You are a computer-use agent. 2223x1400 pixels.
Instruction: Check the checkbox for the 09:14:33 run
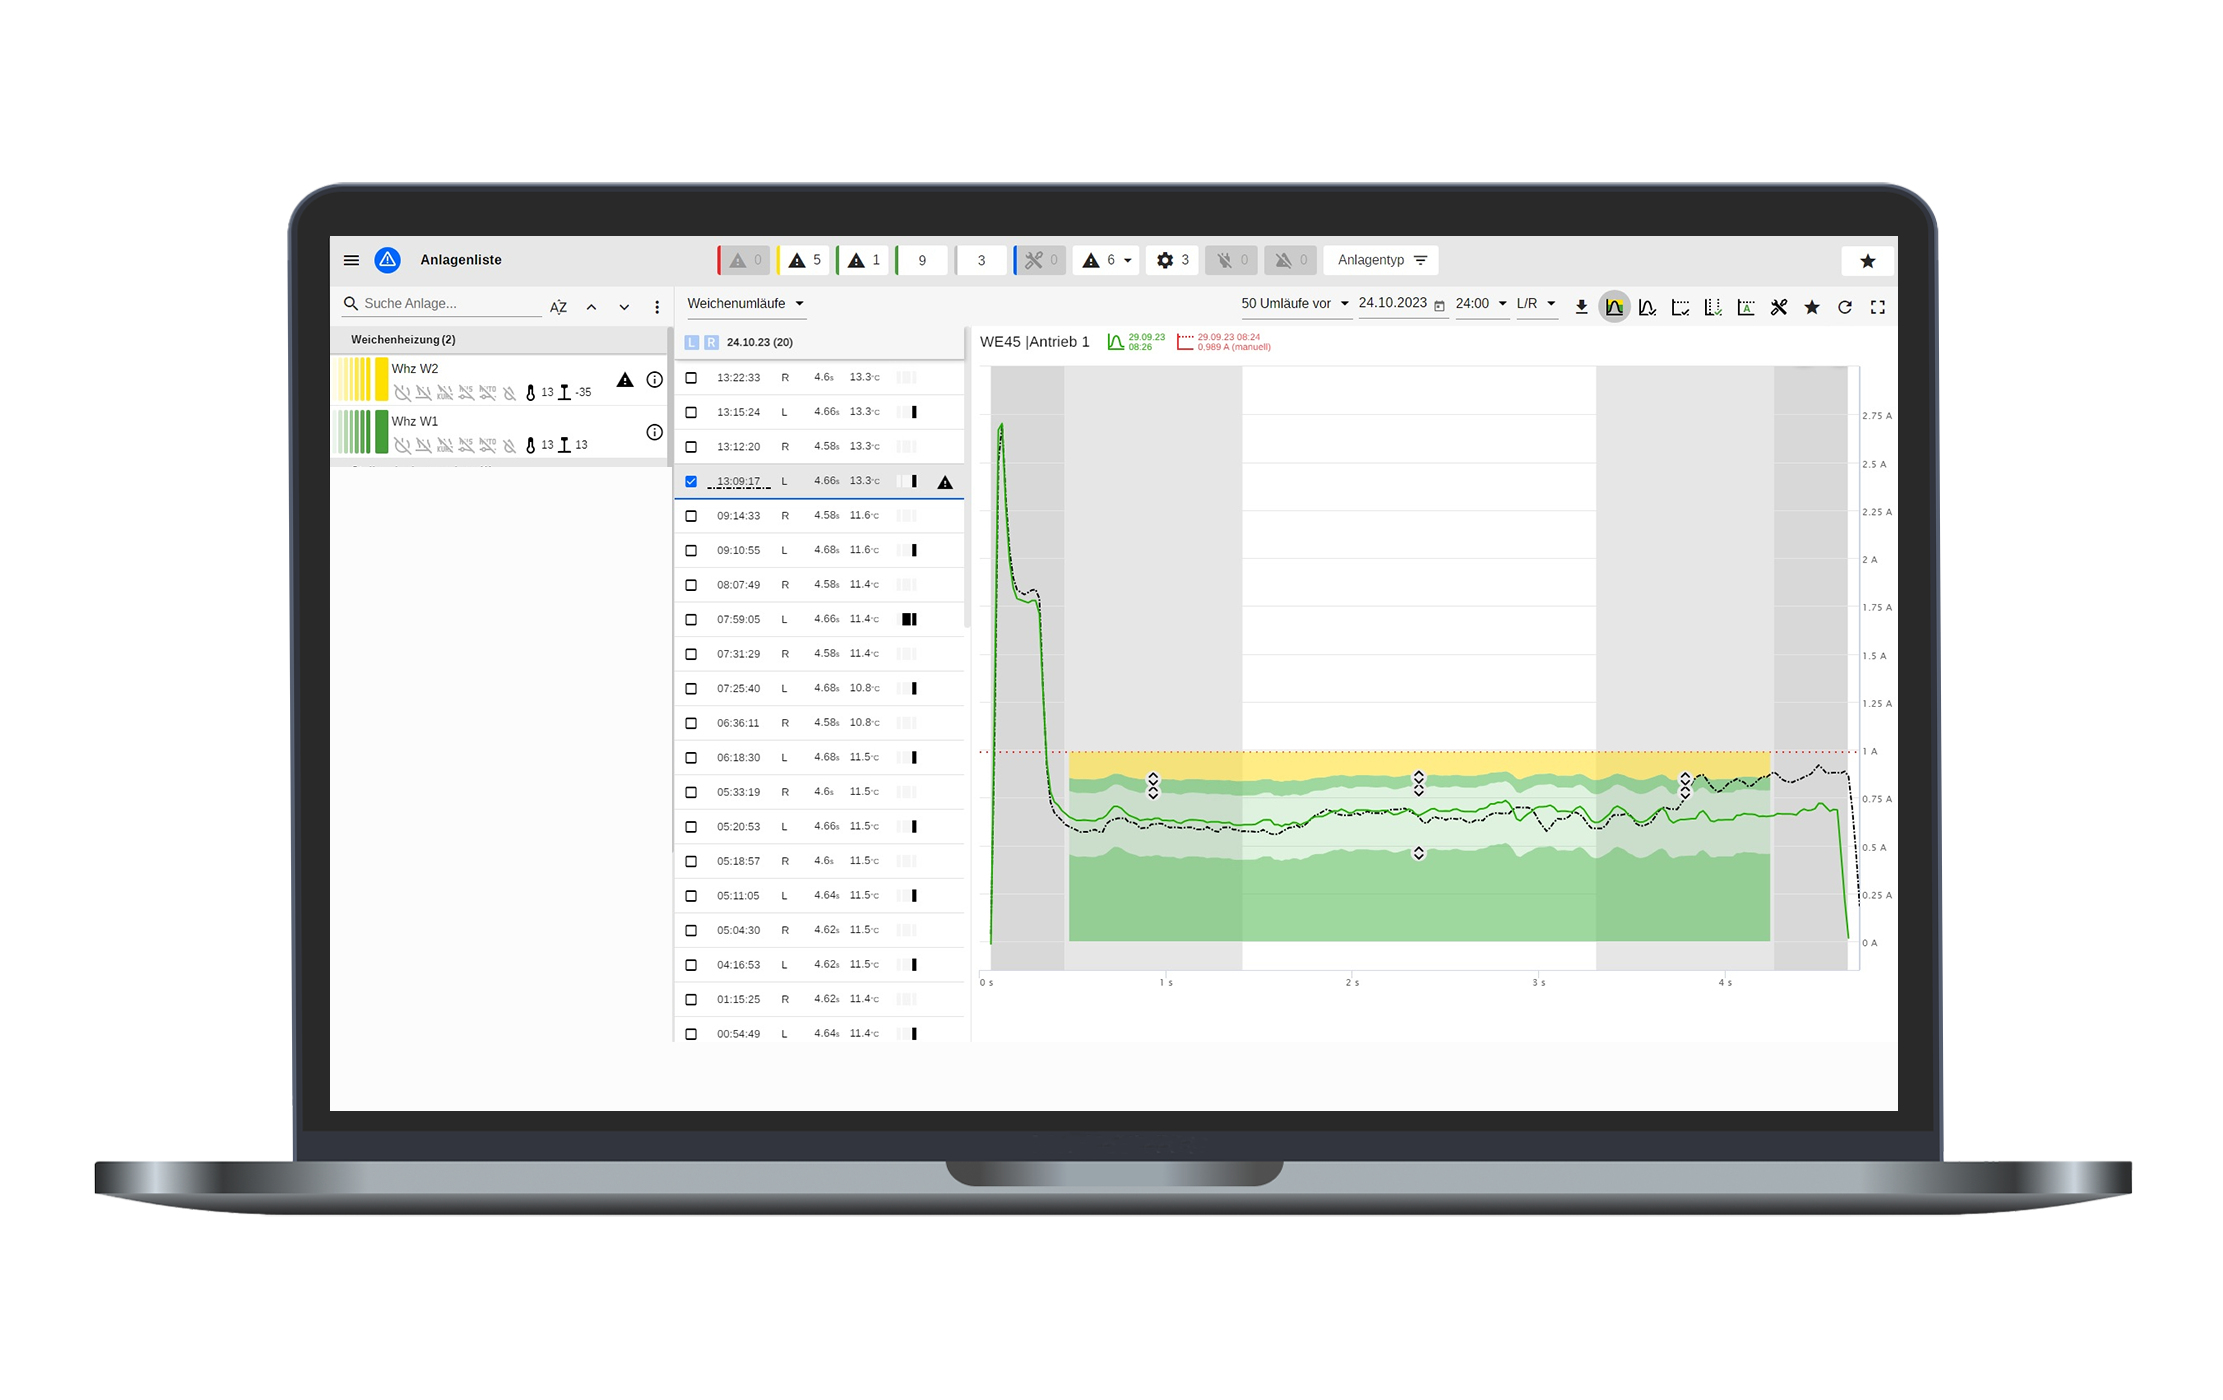[690, 515]
